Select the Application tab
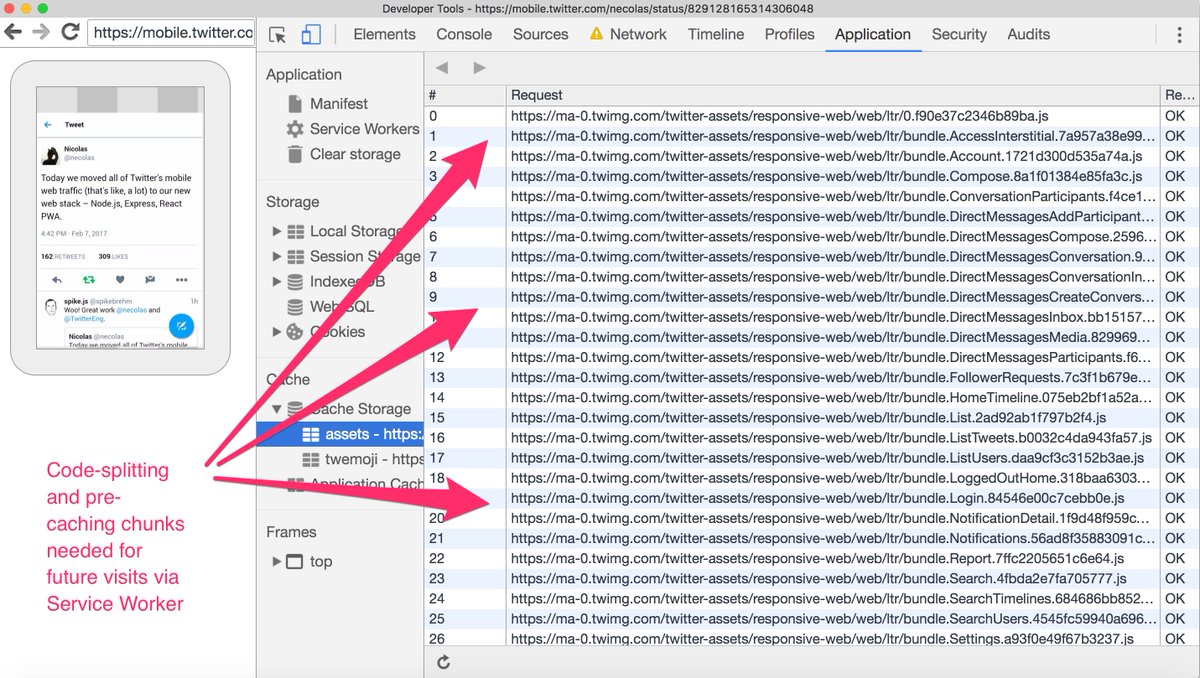 point(873,34)
